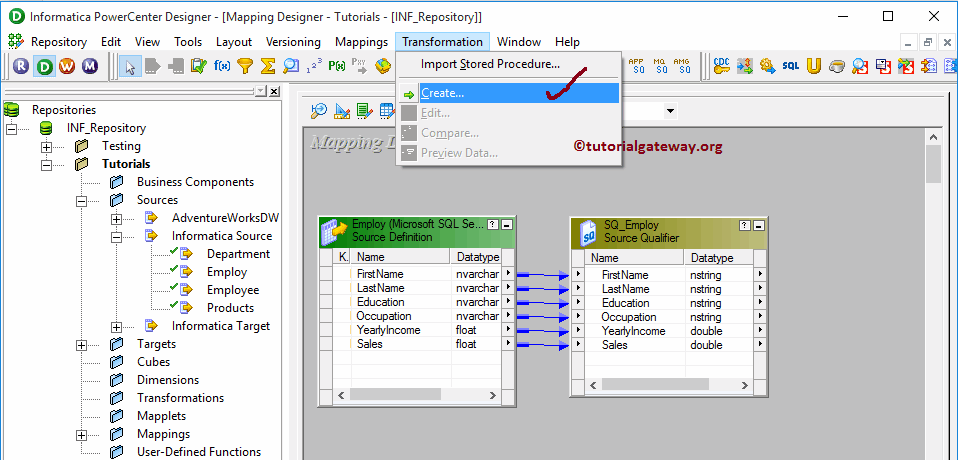Minimize the Employ Source Definition box

click(506, 224)
